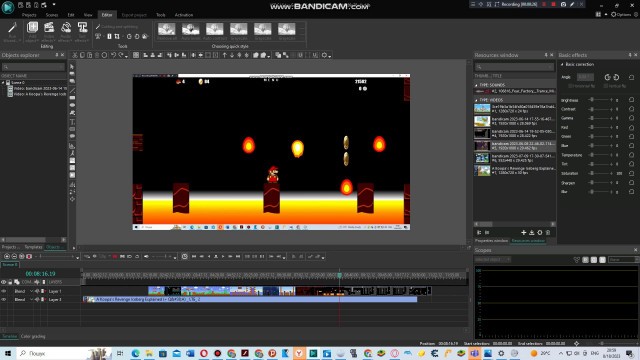Collapse the Basic correction section
This screenshot has height=360, width=640.
(x=562, y=64)
